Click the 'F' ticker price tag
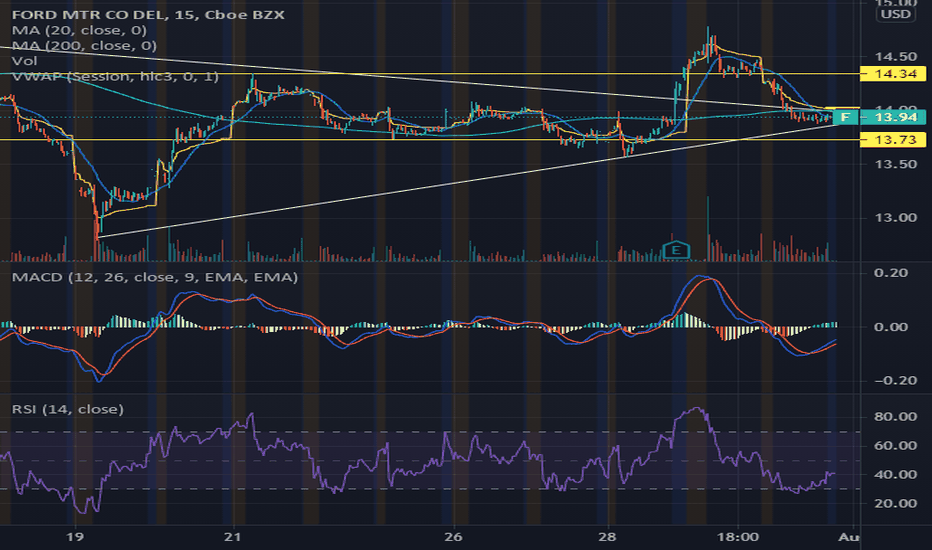This screenshot has height=550, width=932. pyautogui.click(x=845, y=117)
